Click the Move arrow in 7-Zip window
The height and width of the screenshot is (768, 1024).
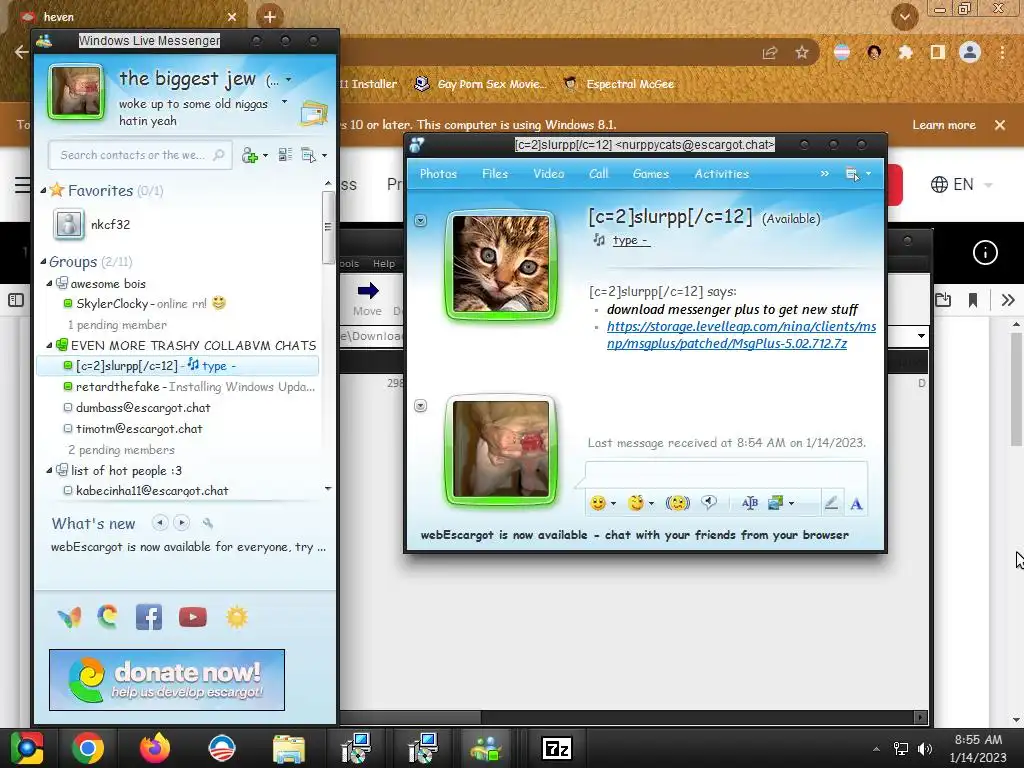368,291
